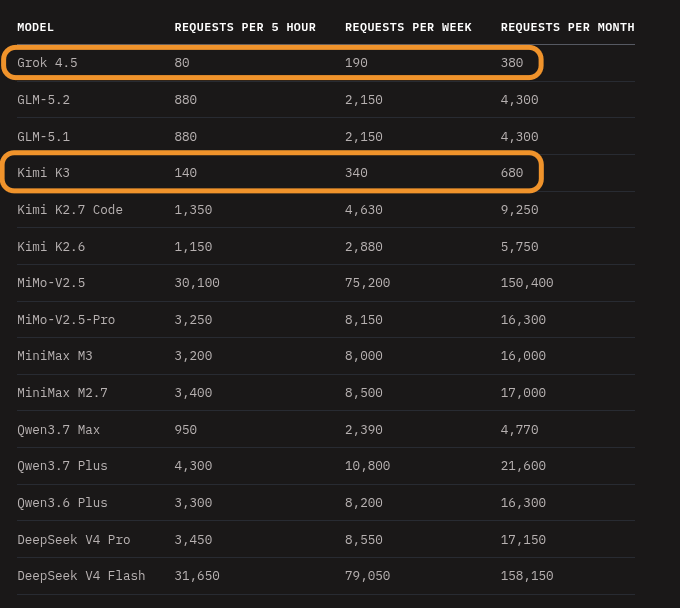Select the Kimi K2.7 Code model name
The image size is (680, 608).
pos(70,209)
